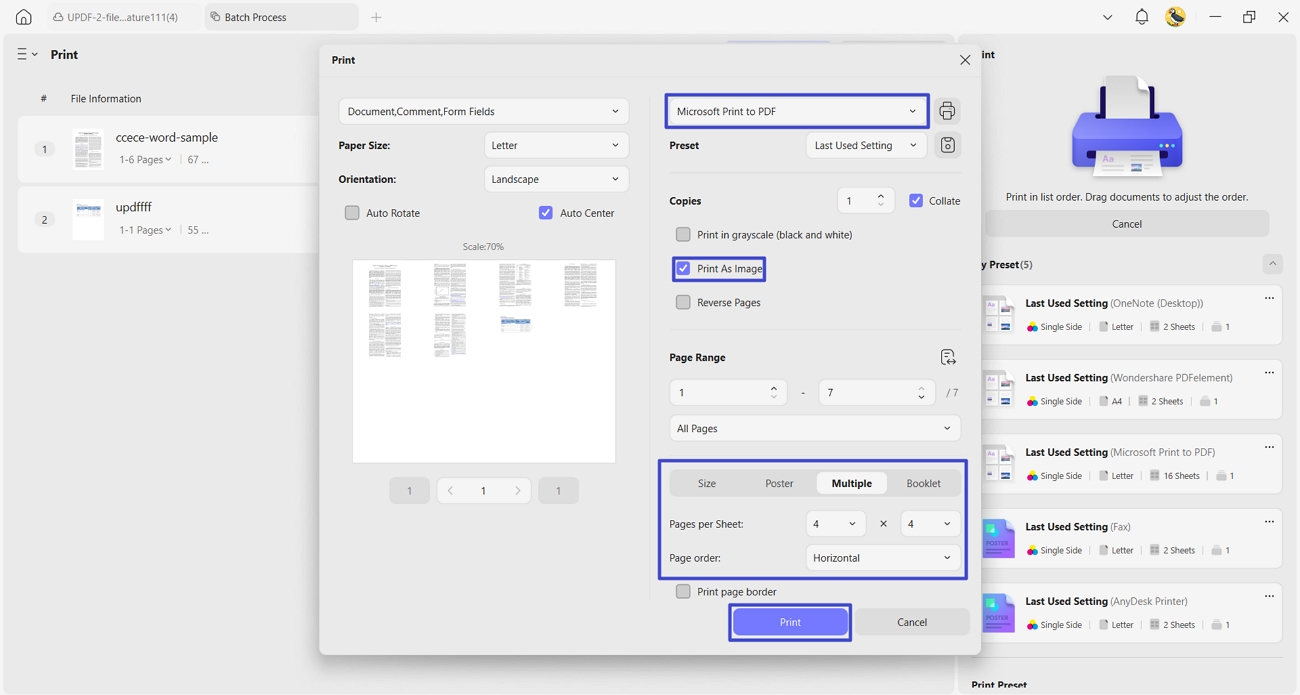
Task: Click the Copies stepper arrows
Action: point(880,201)
